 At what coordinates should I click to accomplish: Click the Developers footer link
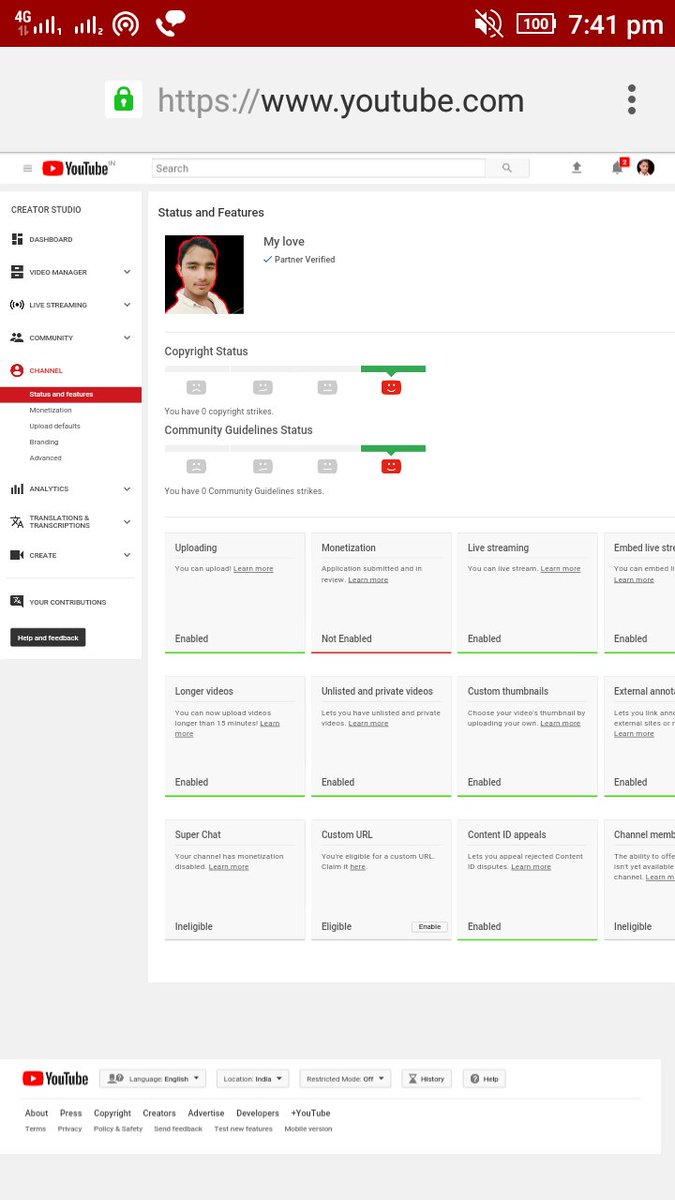click(258, 1113)
